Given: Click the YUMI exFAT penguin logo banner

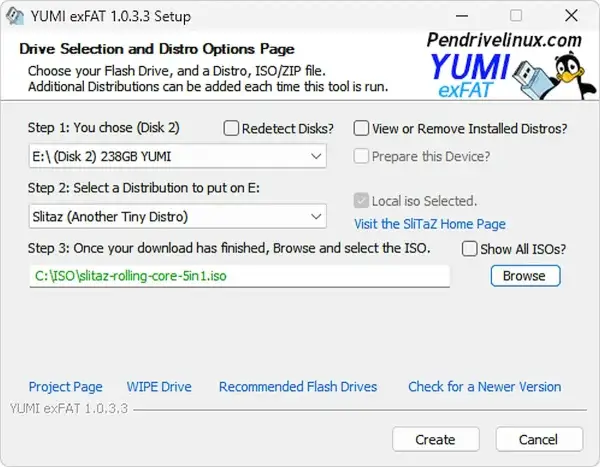Looking at the screenshot, I should coord(510,66).
